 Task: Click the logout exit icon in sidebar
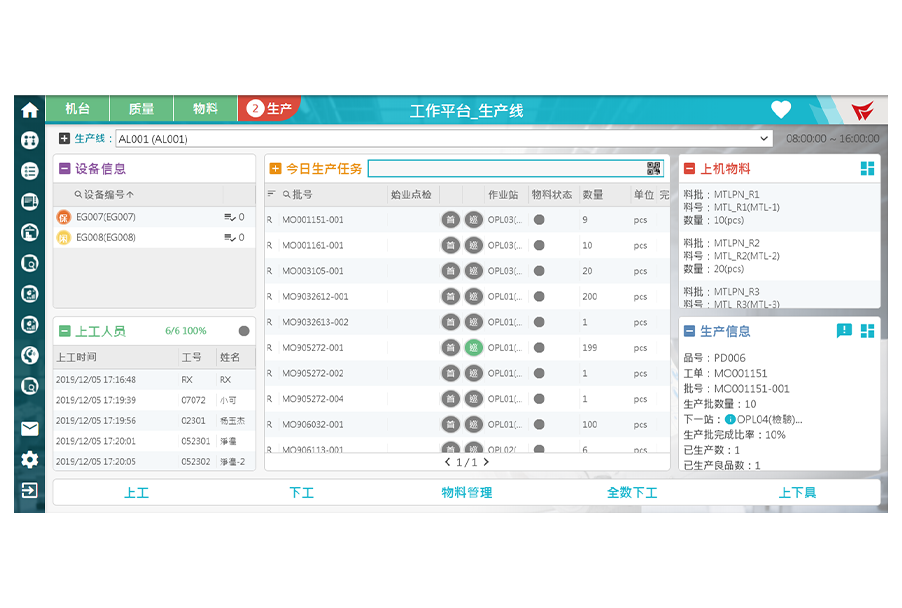tap(29, 490)
